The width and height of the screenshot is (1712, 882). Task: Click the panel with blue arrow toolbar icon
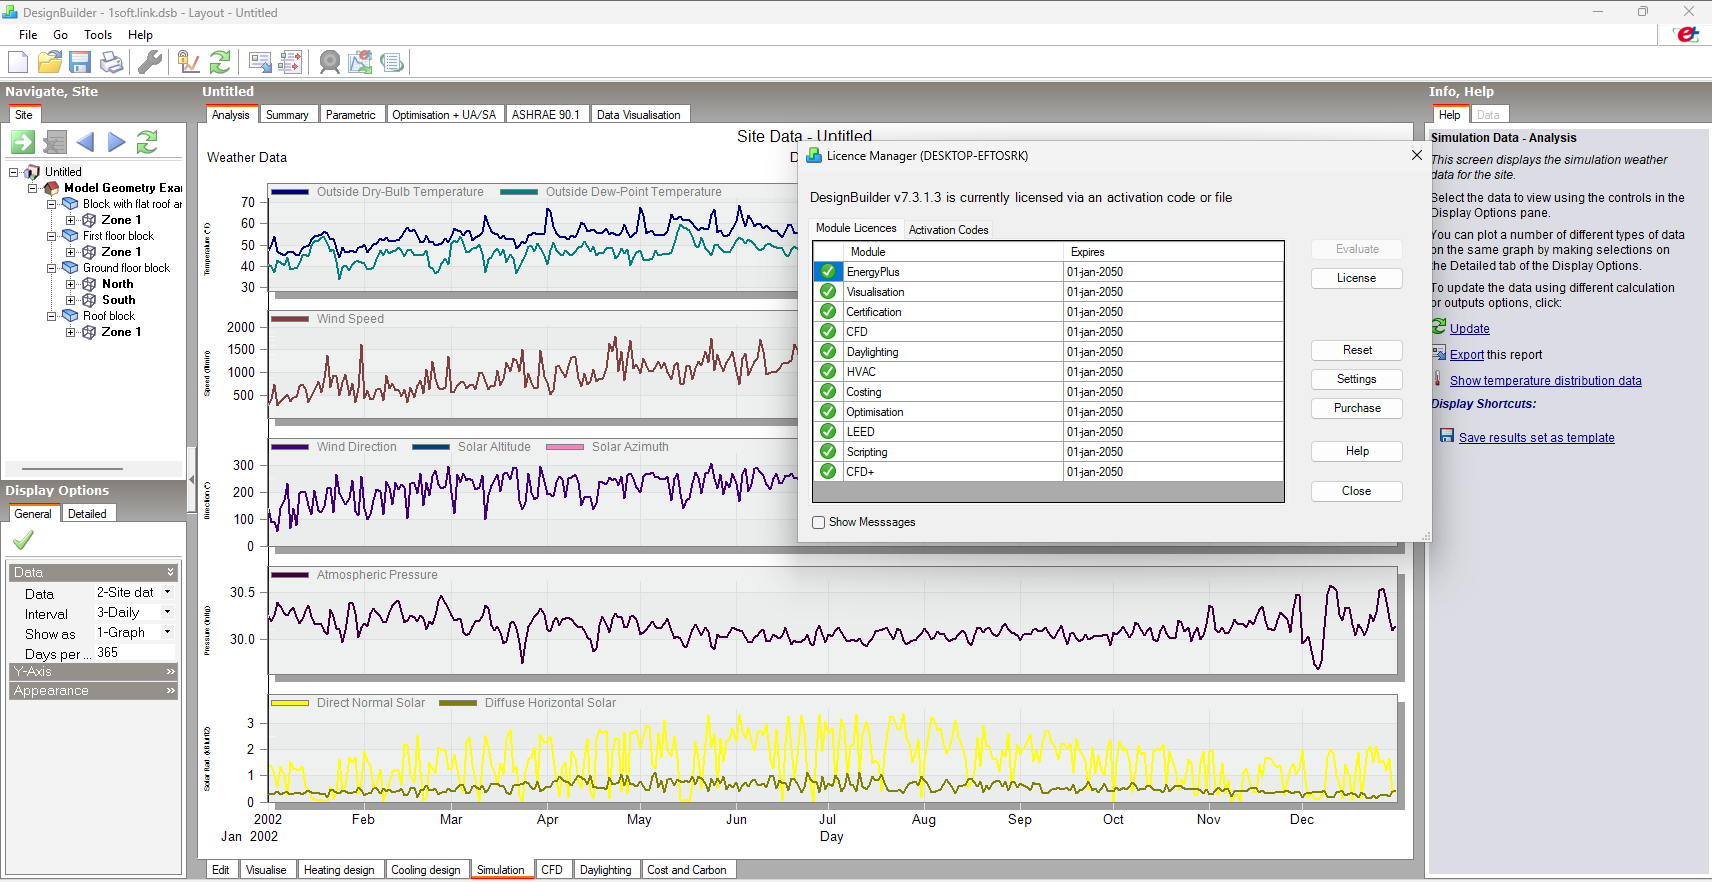tap(260, 62)
